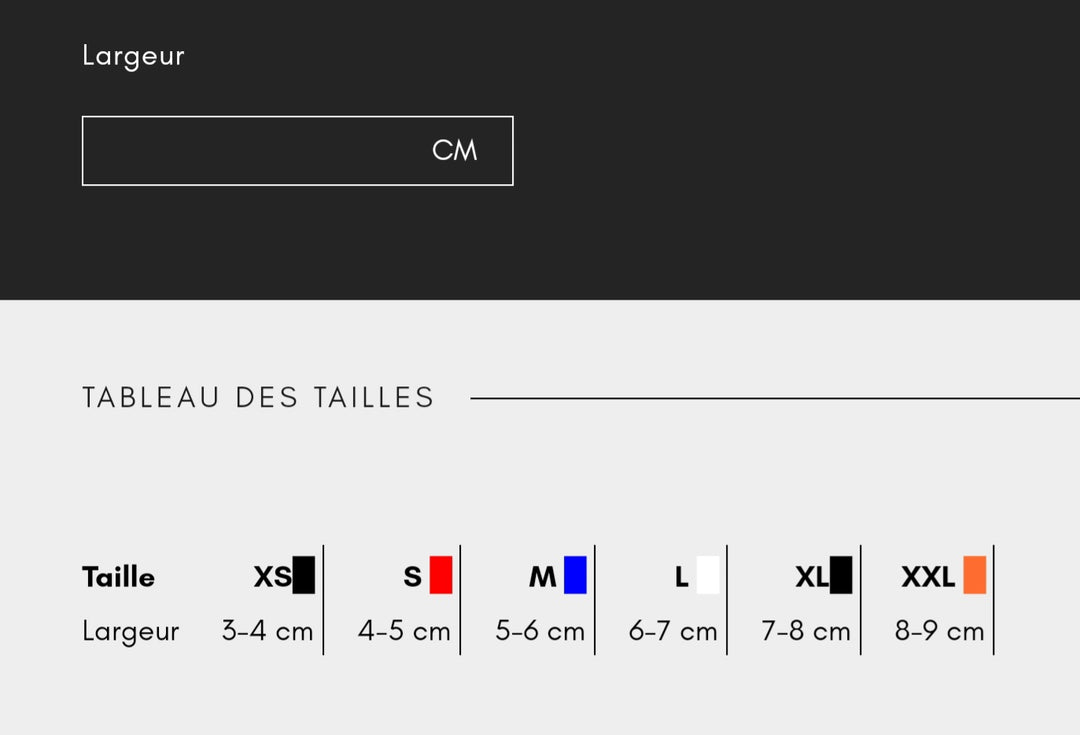Select the 7-8 cm width value
Viewport: 1080px width, 735px height.
806,631
